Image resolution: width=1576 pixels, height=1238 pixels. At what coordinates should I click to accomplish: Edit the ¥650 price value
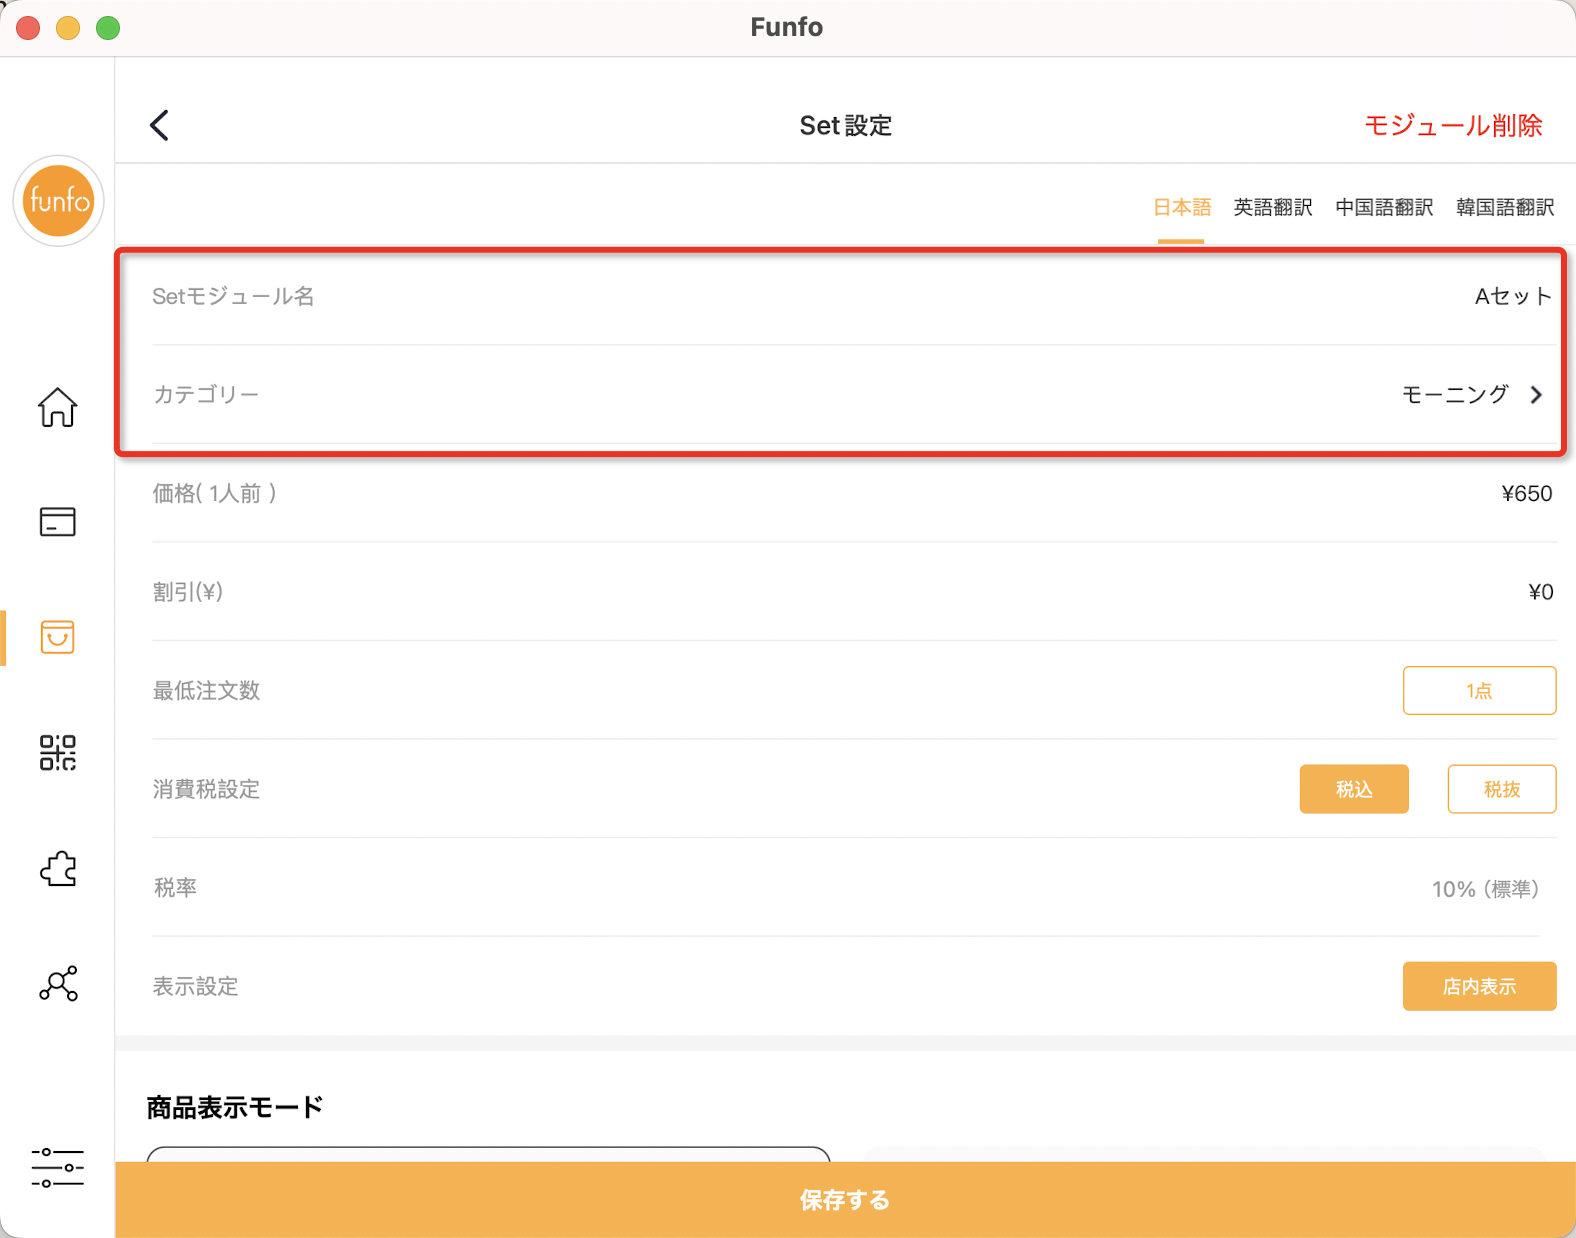pyautogui.click(x=1527, y=493)
